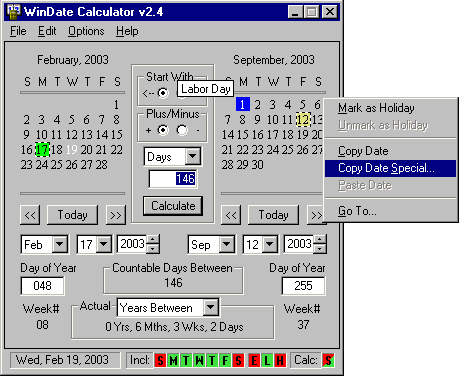Select February 1 on left calendar

point(116,105)
